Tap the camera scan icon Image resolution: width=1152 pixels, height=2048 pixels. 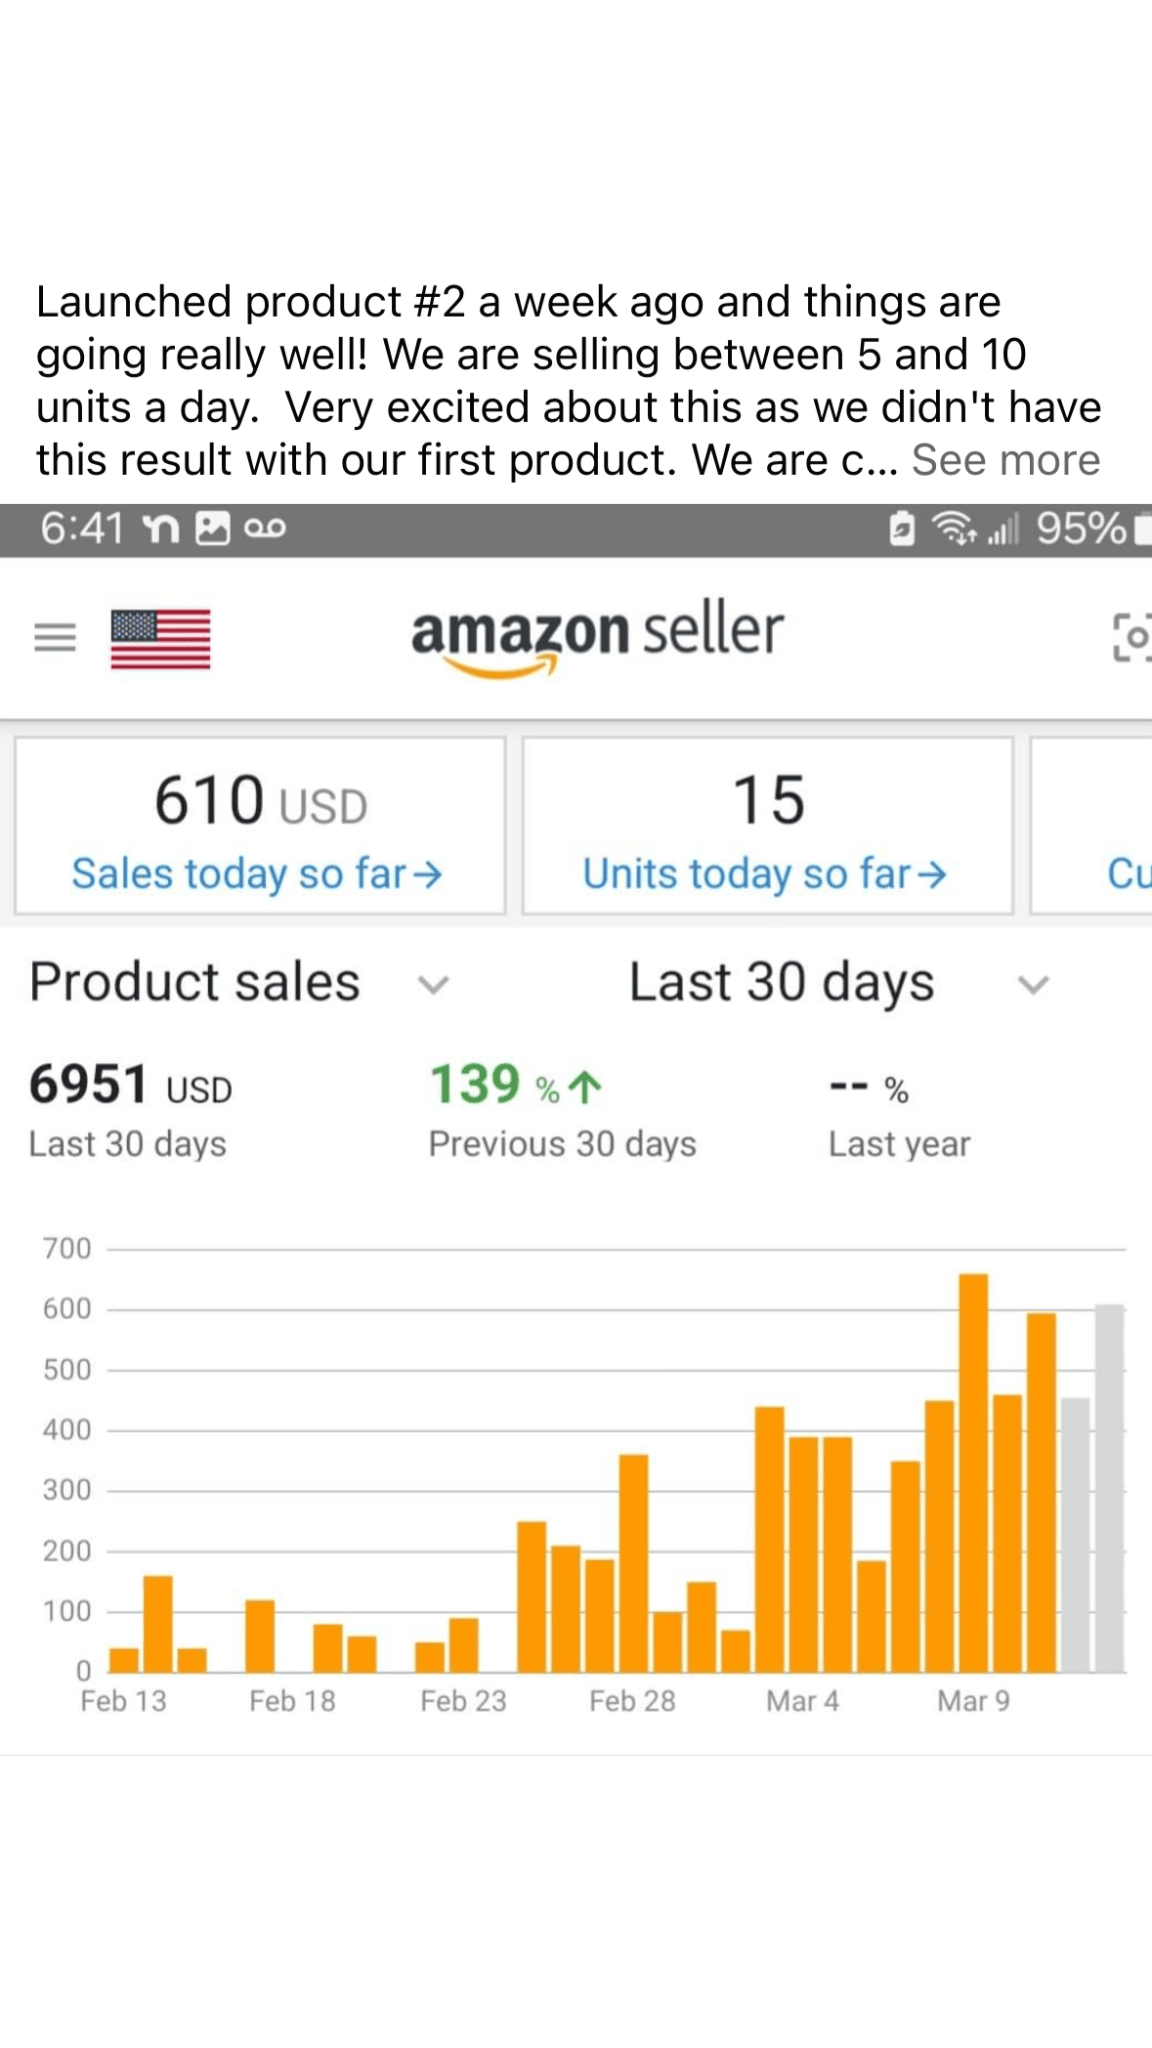[x=1132, y=637]
